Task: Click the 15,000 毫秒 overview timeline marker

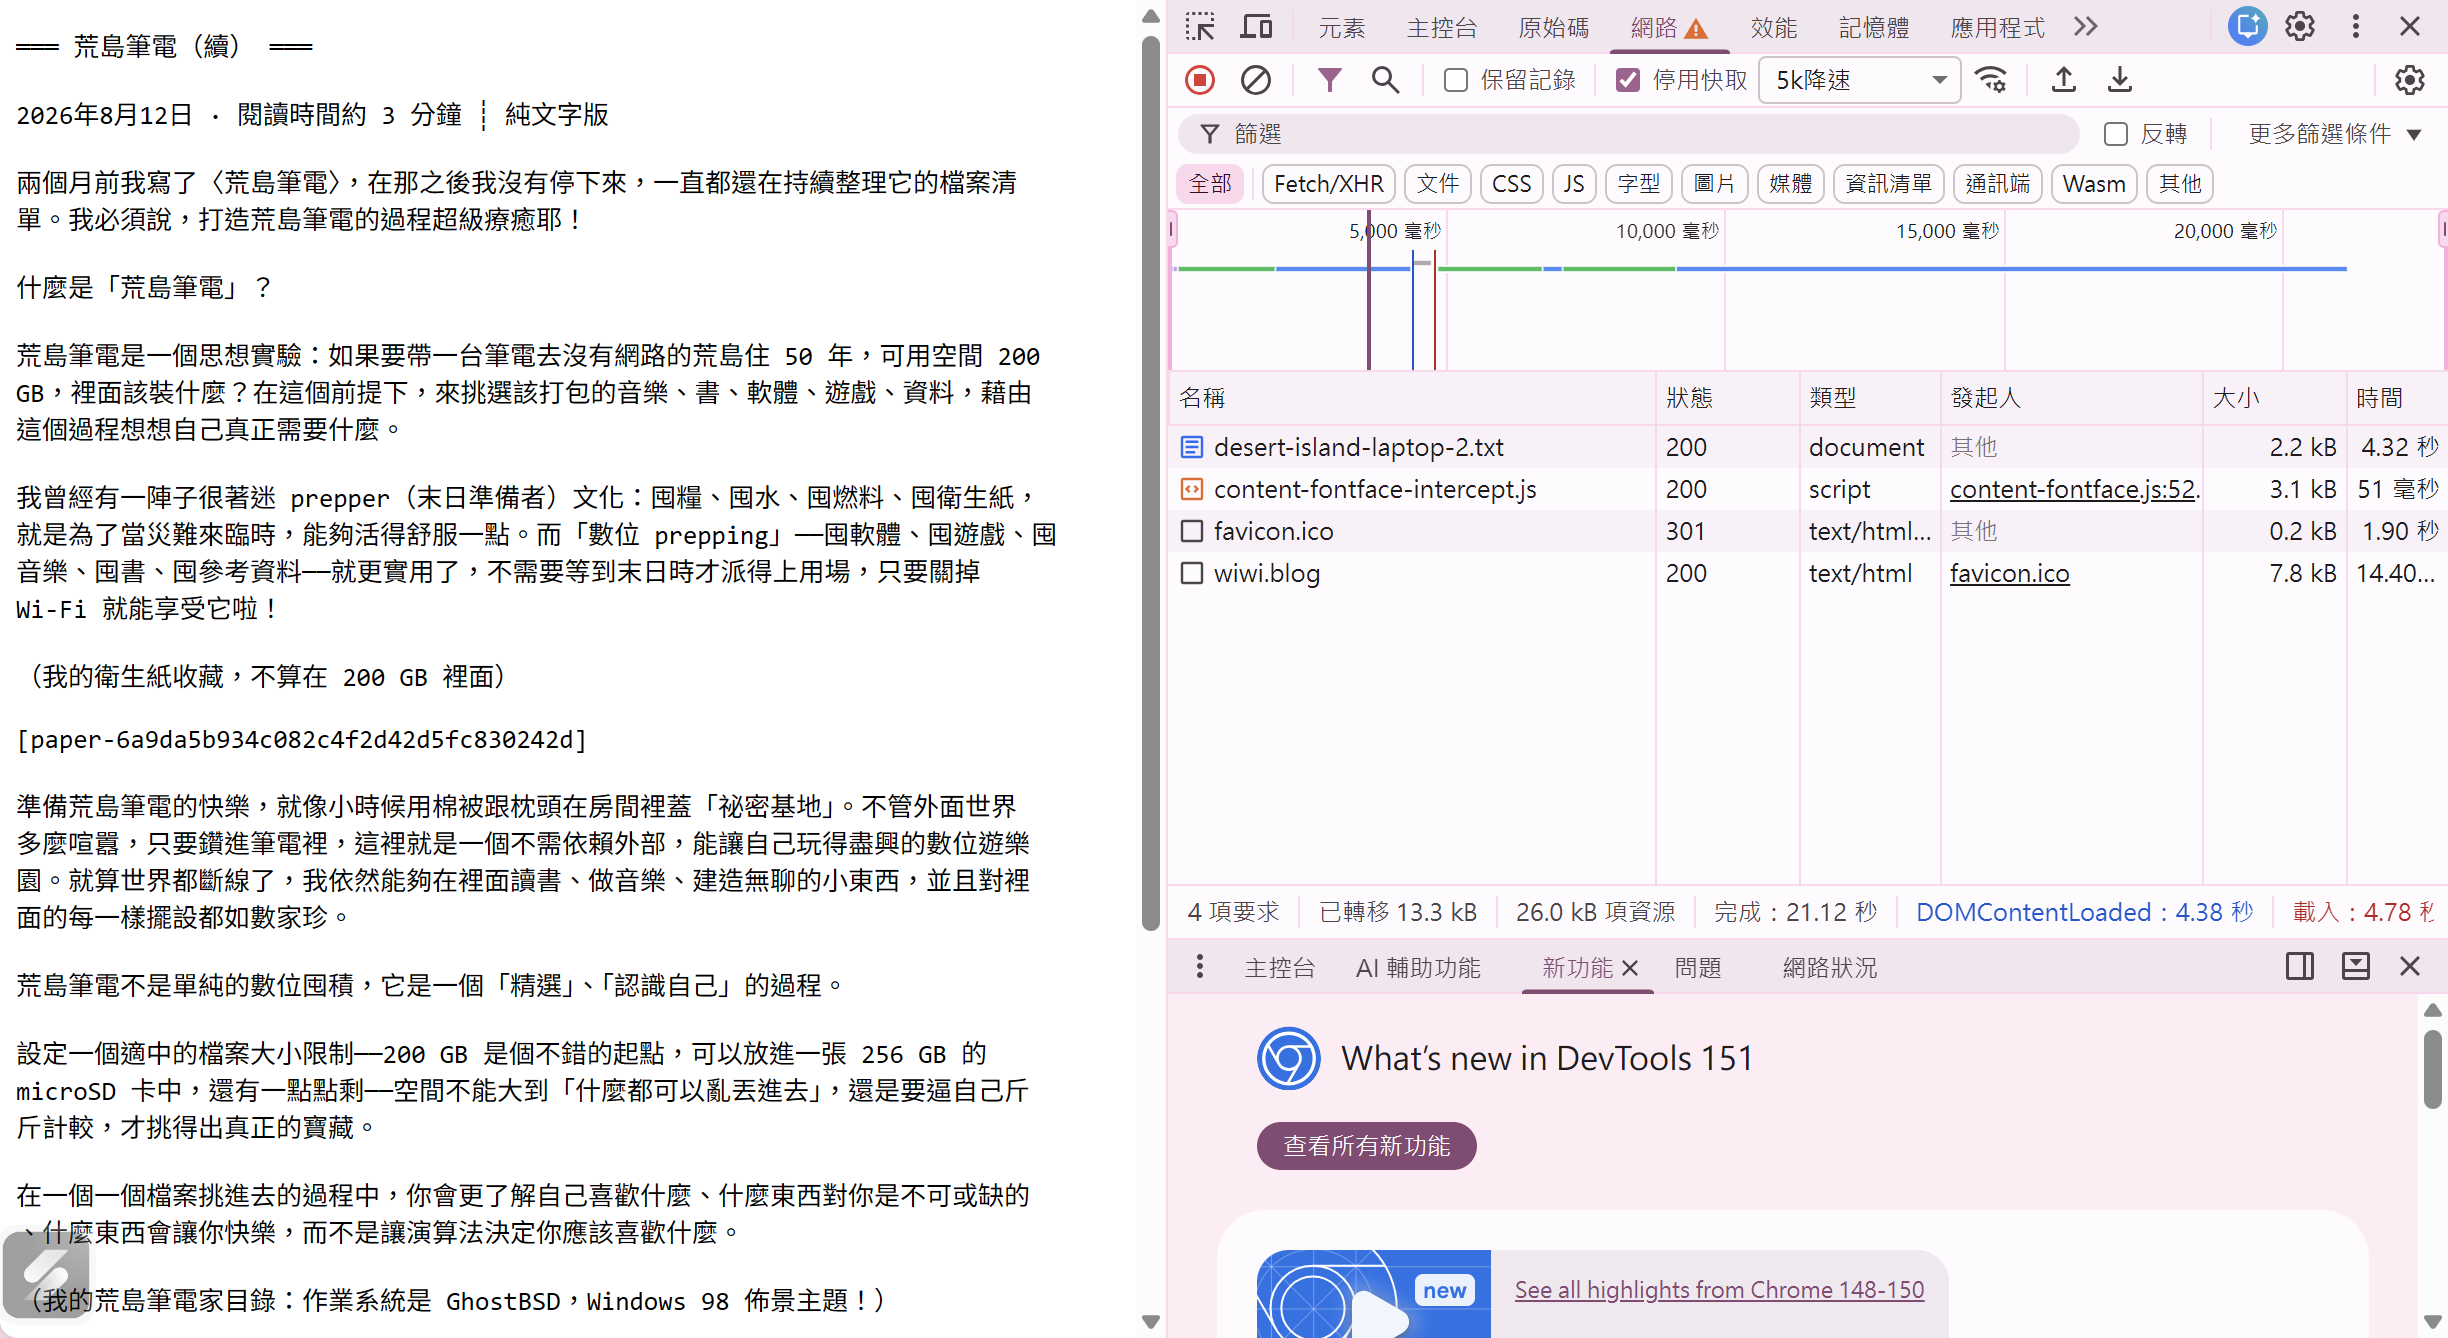Action: 1947,231
